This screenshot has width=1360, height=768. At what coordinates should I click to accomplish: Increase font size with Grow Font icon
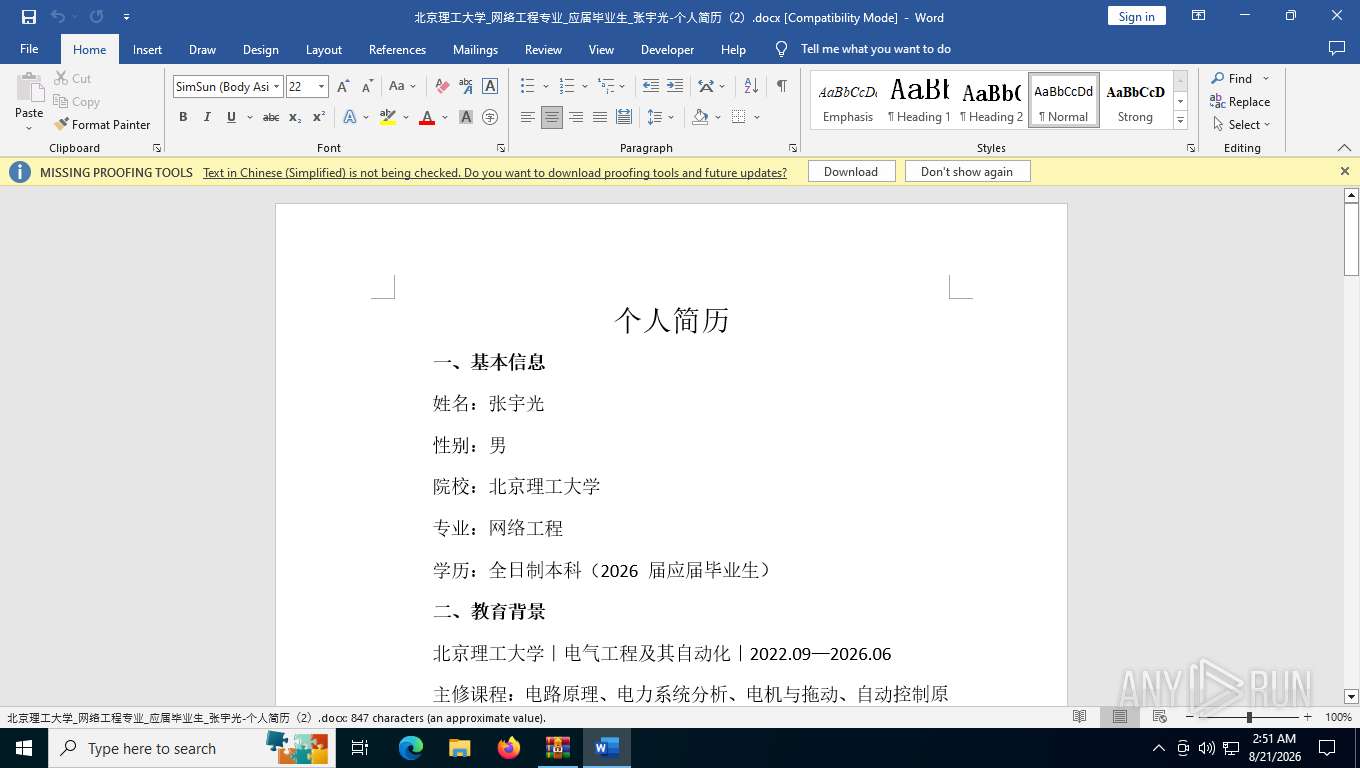(x=343, y=87)
